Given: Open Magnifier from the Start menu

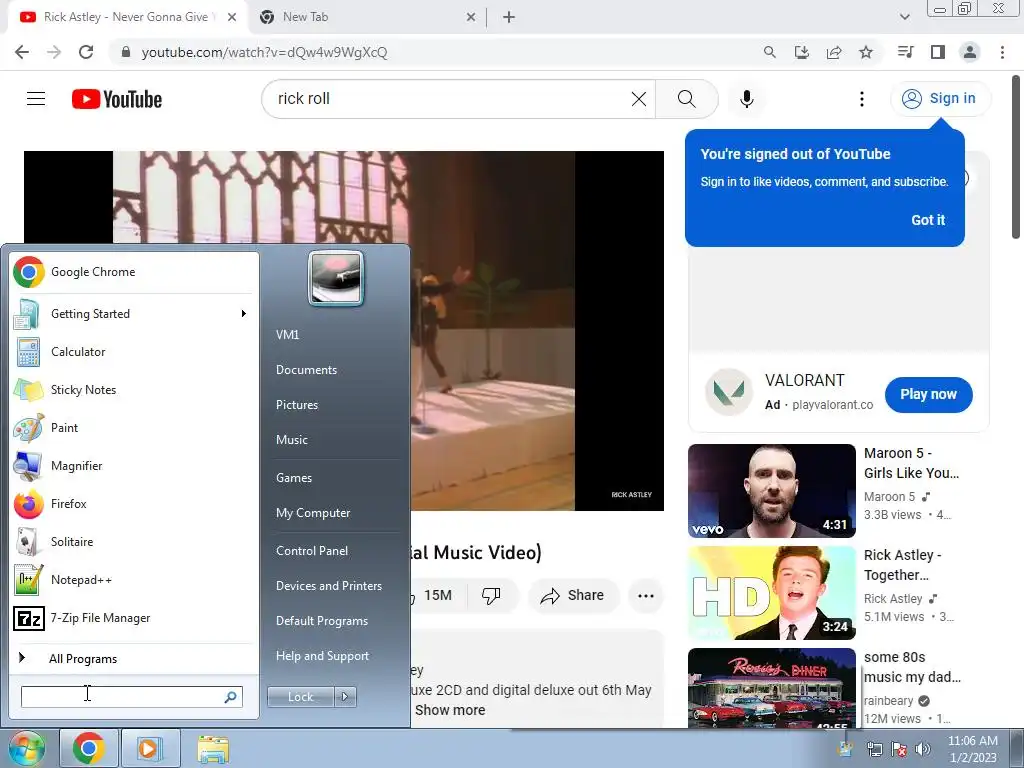Looking at the screenshot, I should 134,466.
